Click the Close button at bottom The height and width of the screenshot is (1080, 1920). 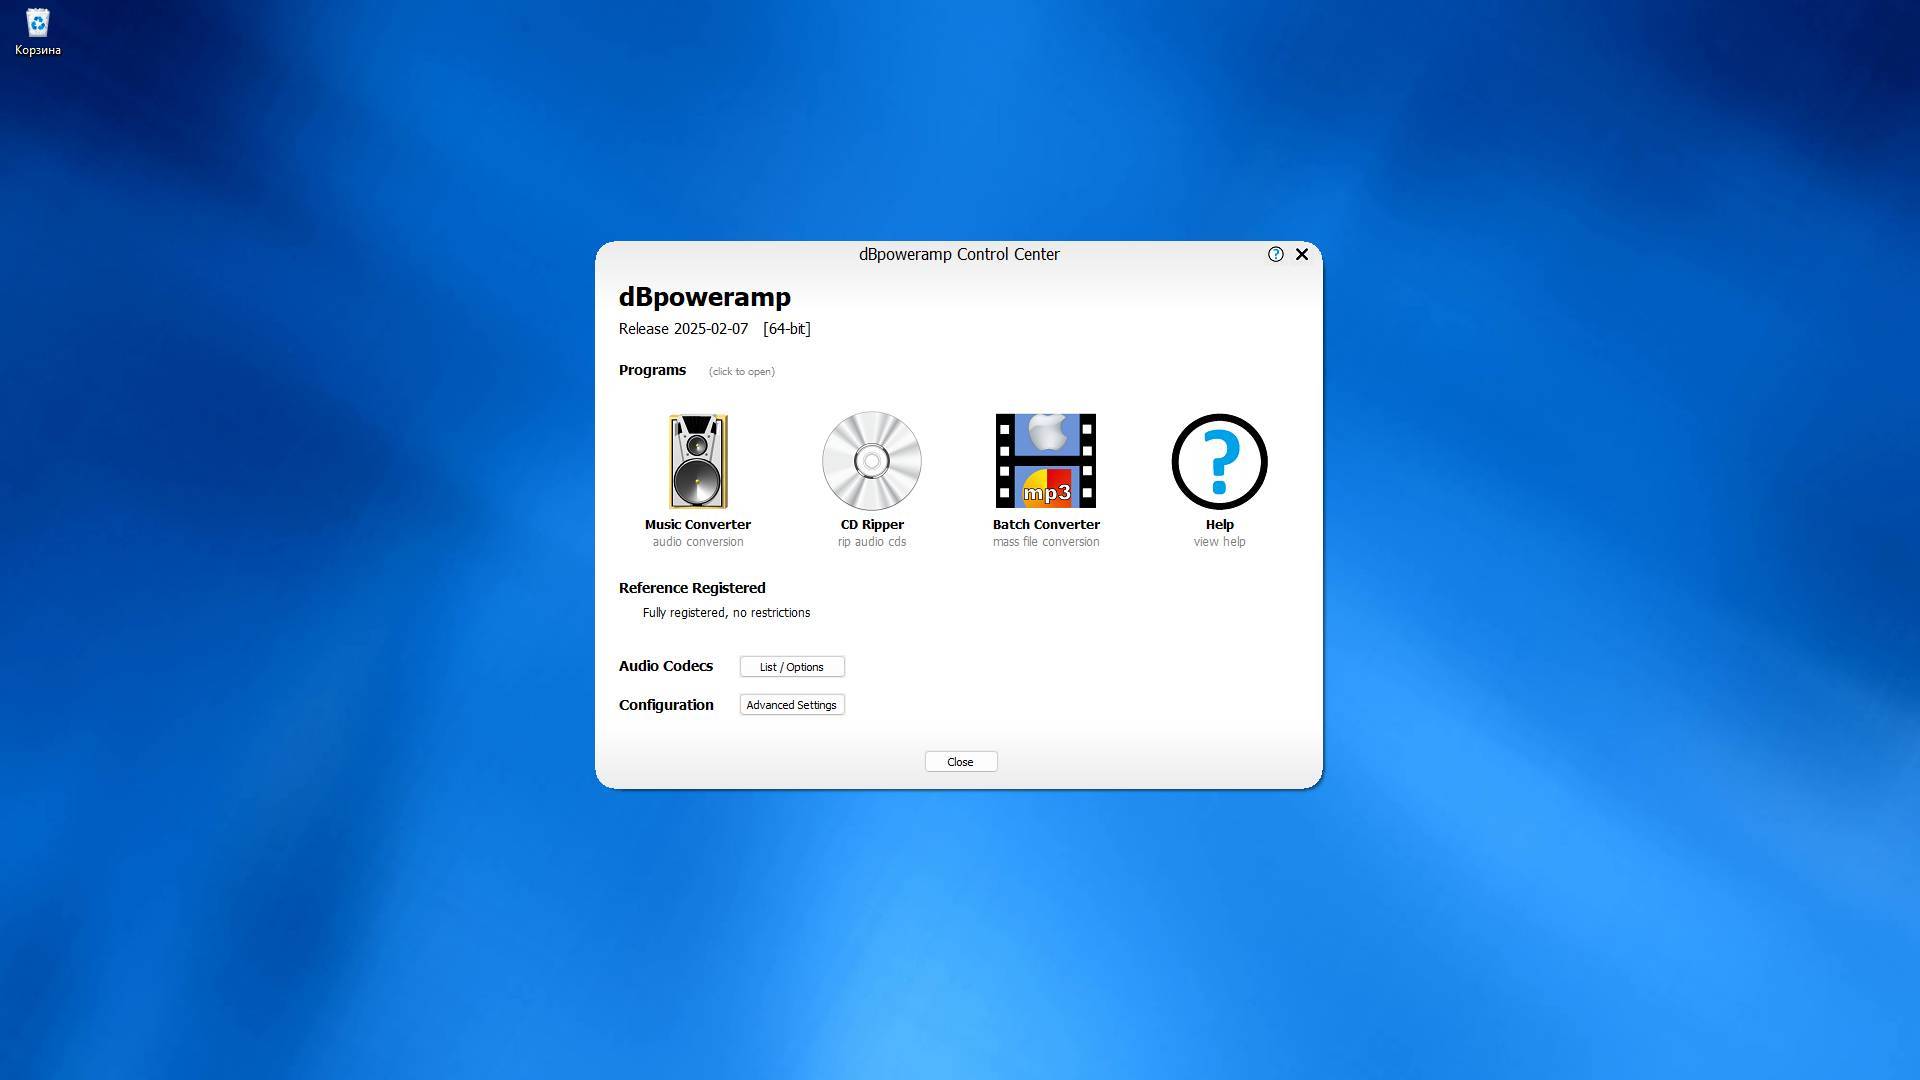point(961,762)
